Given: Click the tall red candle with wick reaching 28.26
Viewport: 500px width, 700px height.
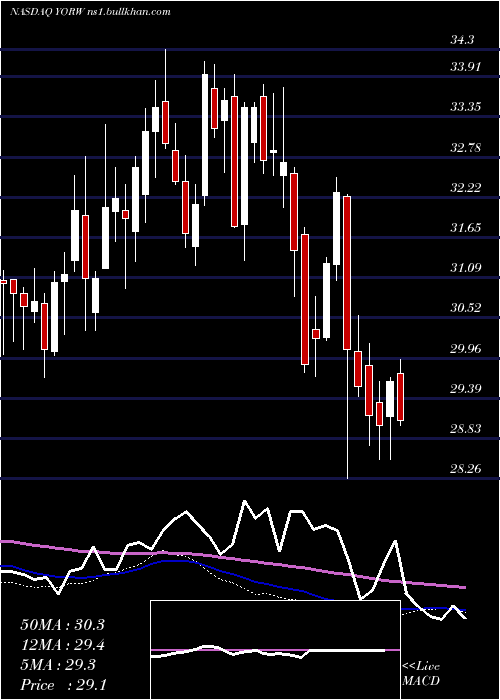Looking at the screenshot, I should 347,273.
